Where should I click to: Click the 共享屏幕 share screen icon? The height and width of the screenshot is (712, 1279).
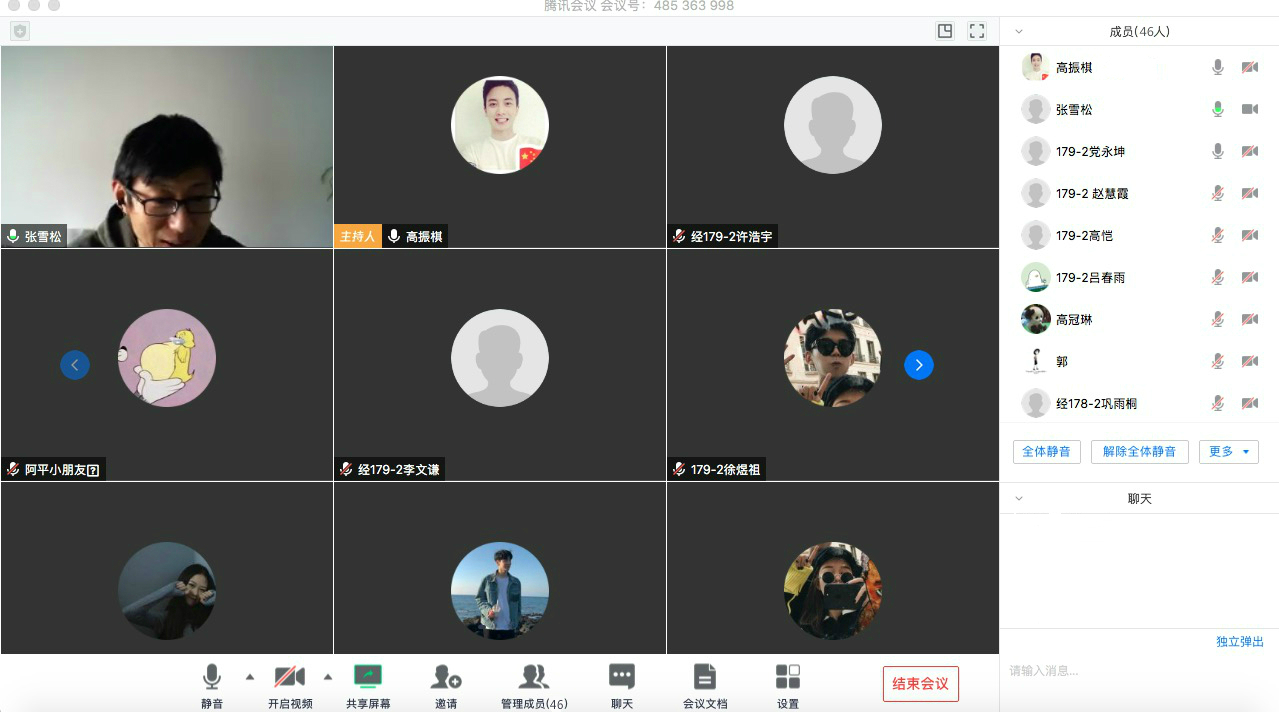click(x=368, y=678)
